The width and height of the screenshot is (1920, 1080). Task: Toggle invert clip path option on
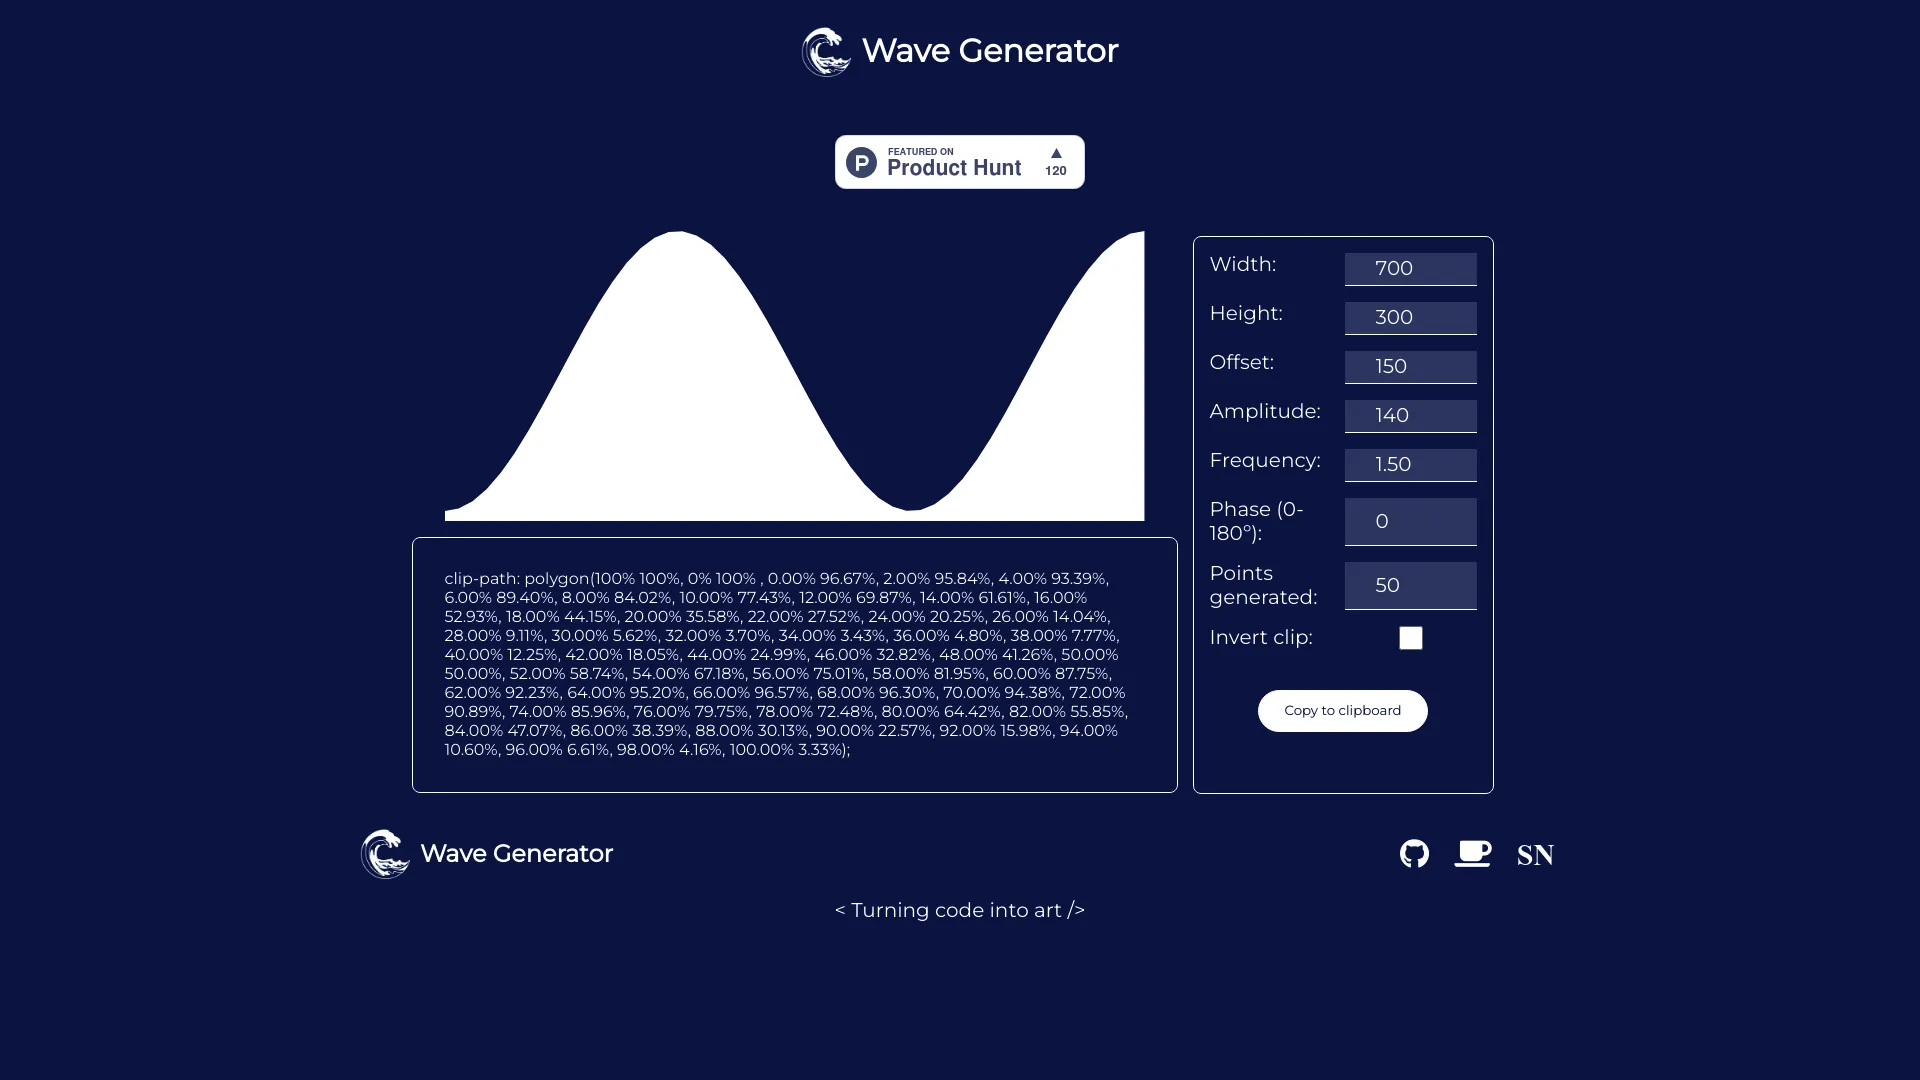point(1410,638)
